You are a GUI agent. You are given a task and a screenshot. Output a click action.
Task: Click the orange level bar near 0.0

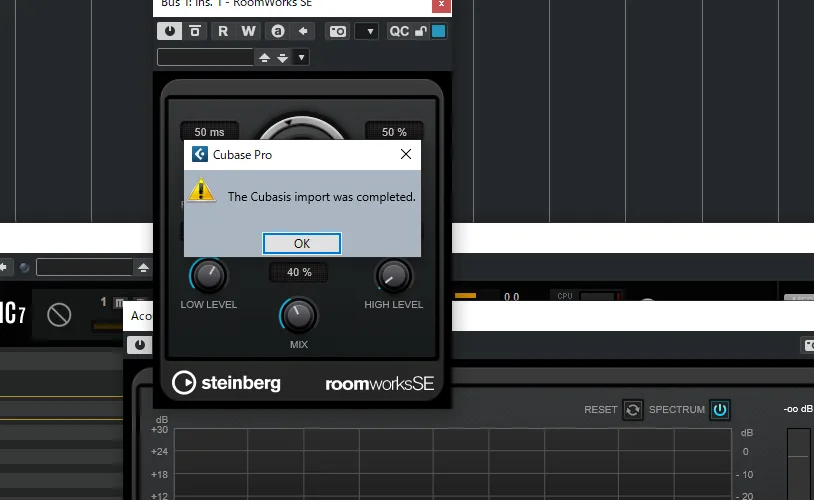(x=465, y=295)
